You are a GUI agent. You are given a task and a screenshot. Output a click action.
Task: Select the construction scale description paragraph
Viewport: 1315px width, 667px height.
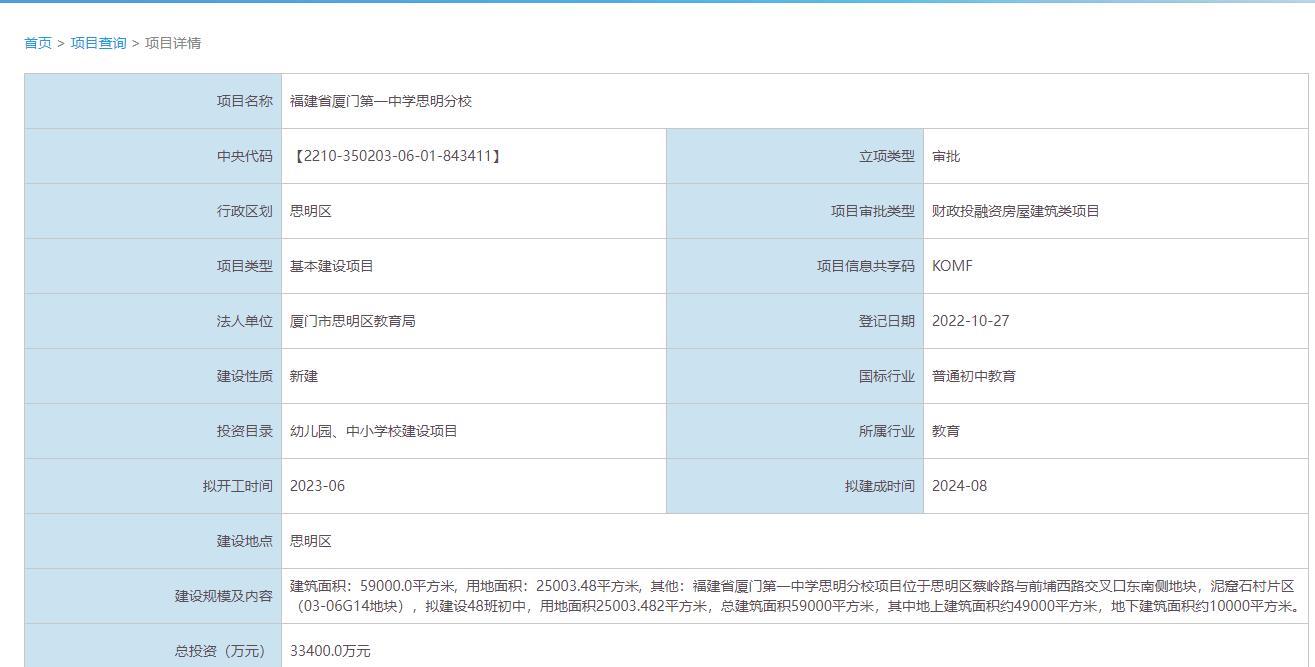click(795, 596)
